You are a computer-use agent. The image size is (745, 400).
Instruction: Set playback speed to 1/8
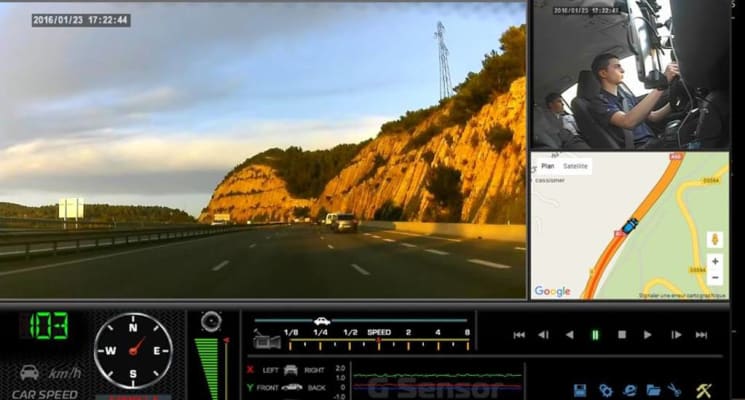[291, 333]
